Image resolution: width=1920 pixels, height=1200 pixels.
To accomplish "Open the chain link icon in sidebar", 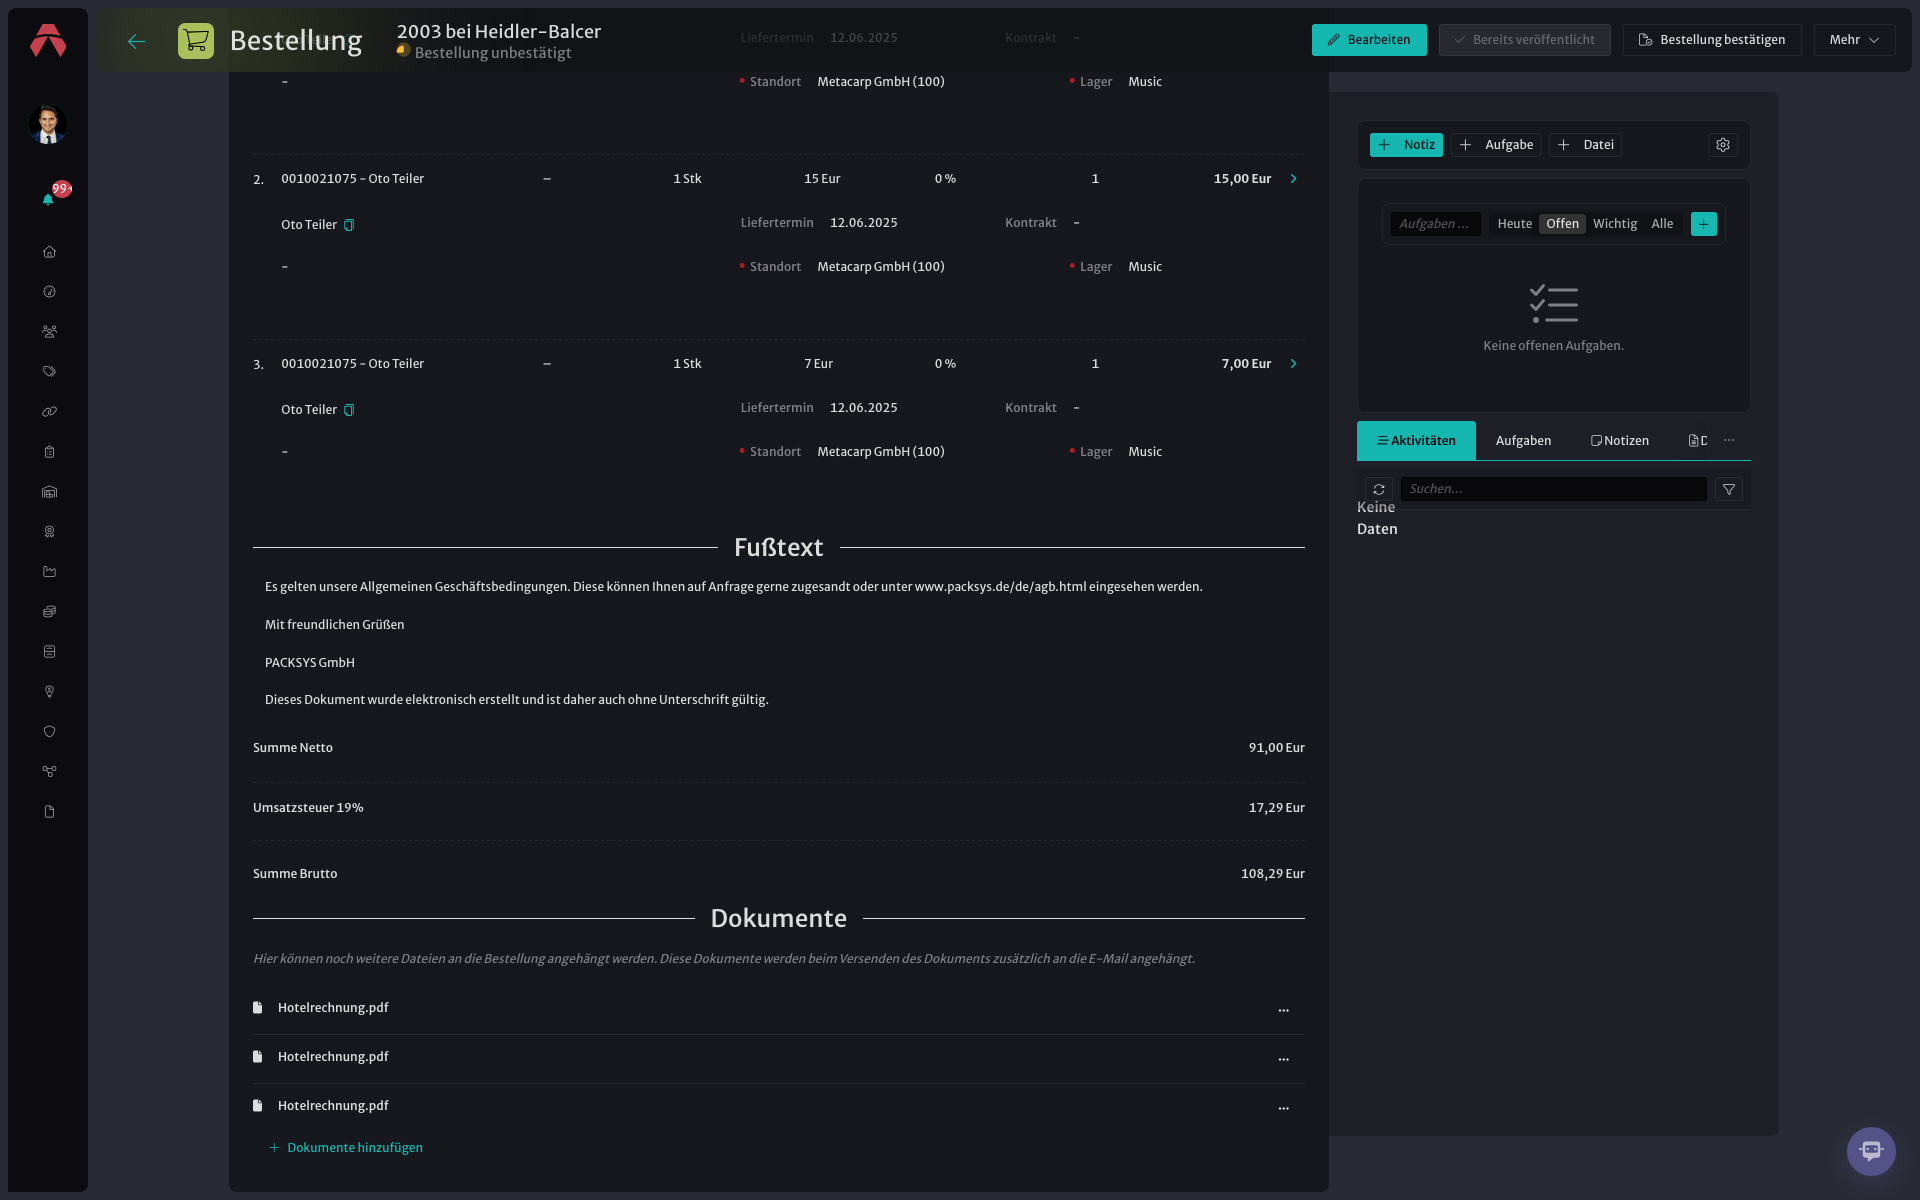I will pyautogui.click(x=49, y=412).
